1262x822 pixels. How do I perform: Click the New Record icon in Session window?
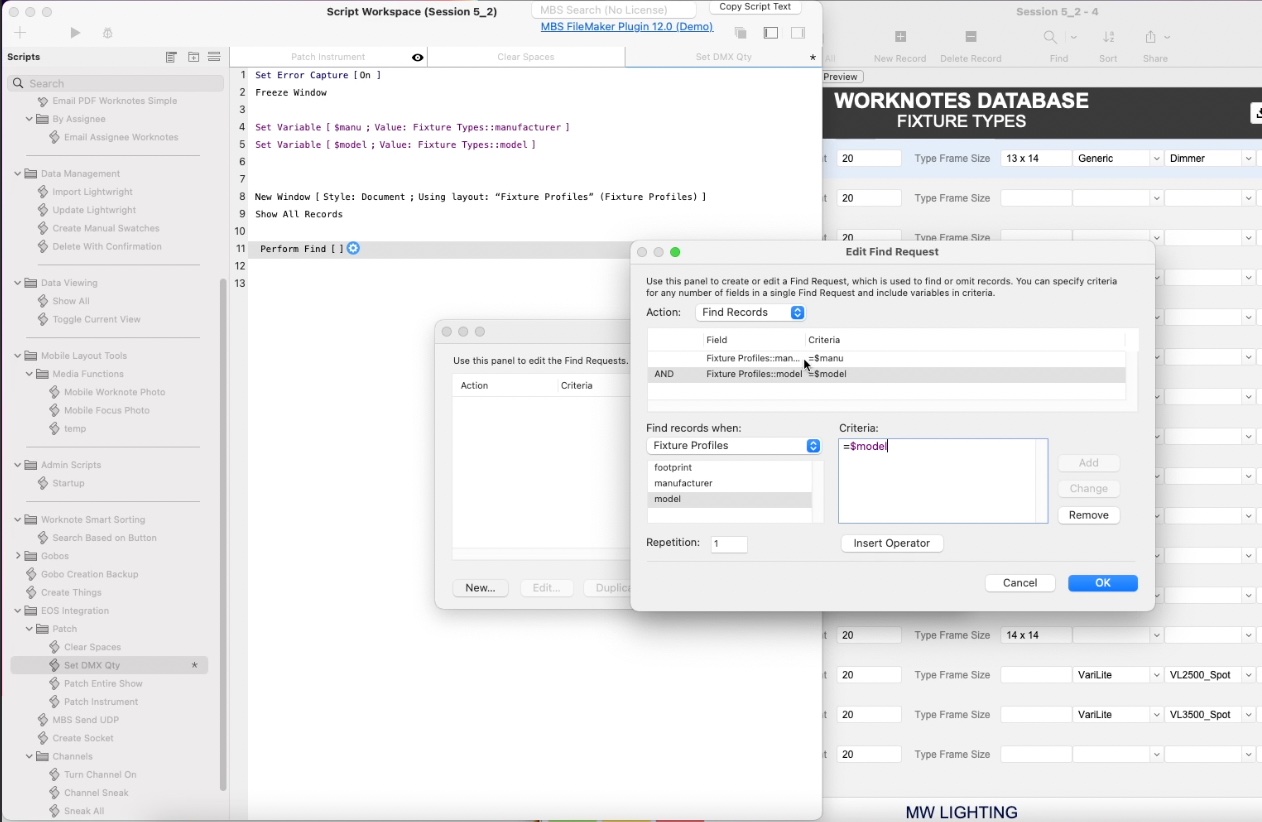900,37
